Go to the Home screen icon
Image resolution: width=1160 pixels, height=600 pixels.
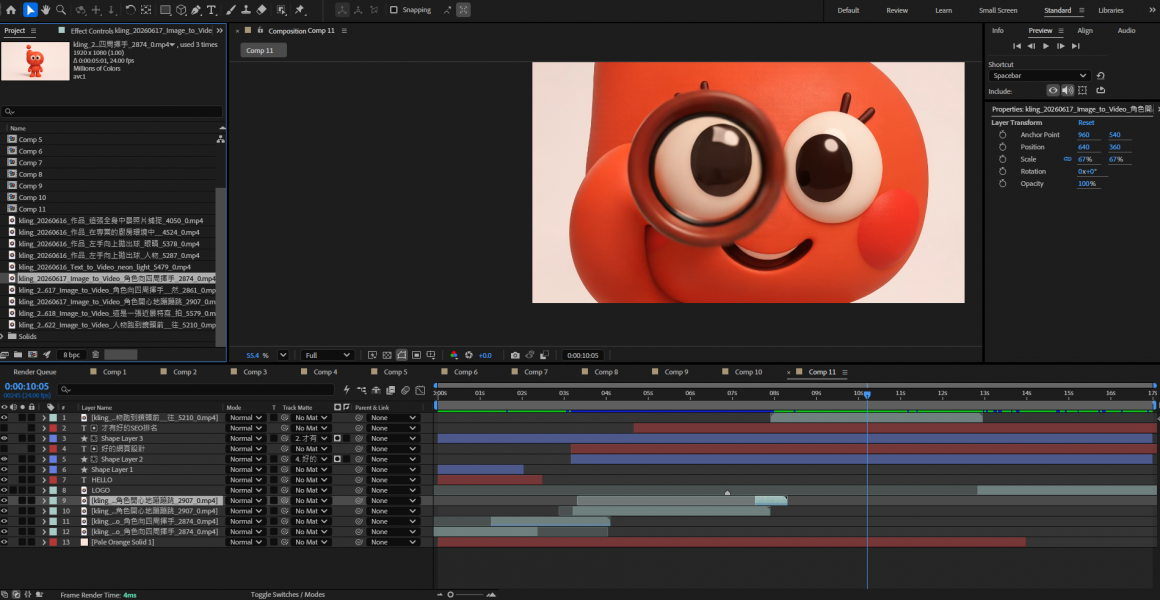coord(11,10)
